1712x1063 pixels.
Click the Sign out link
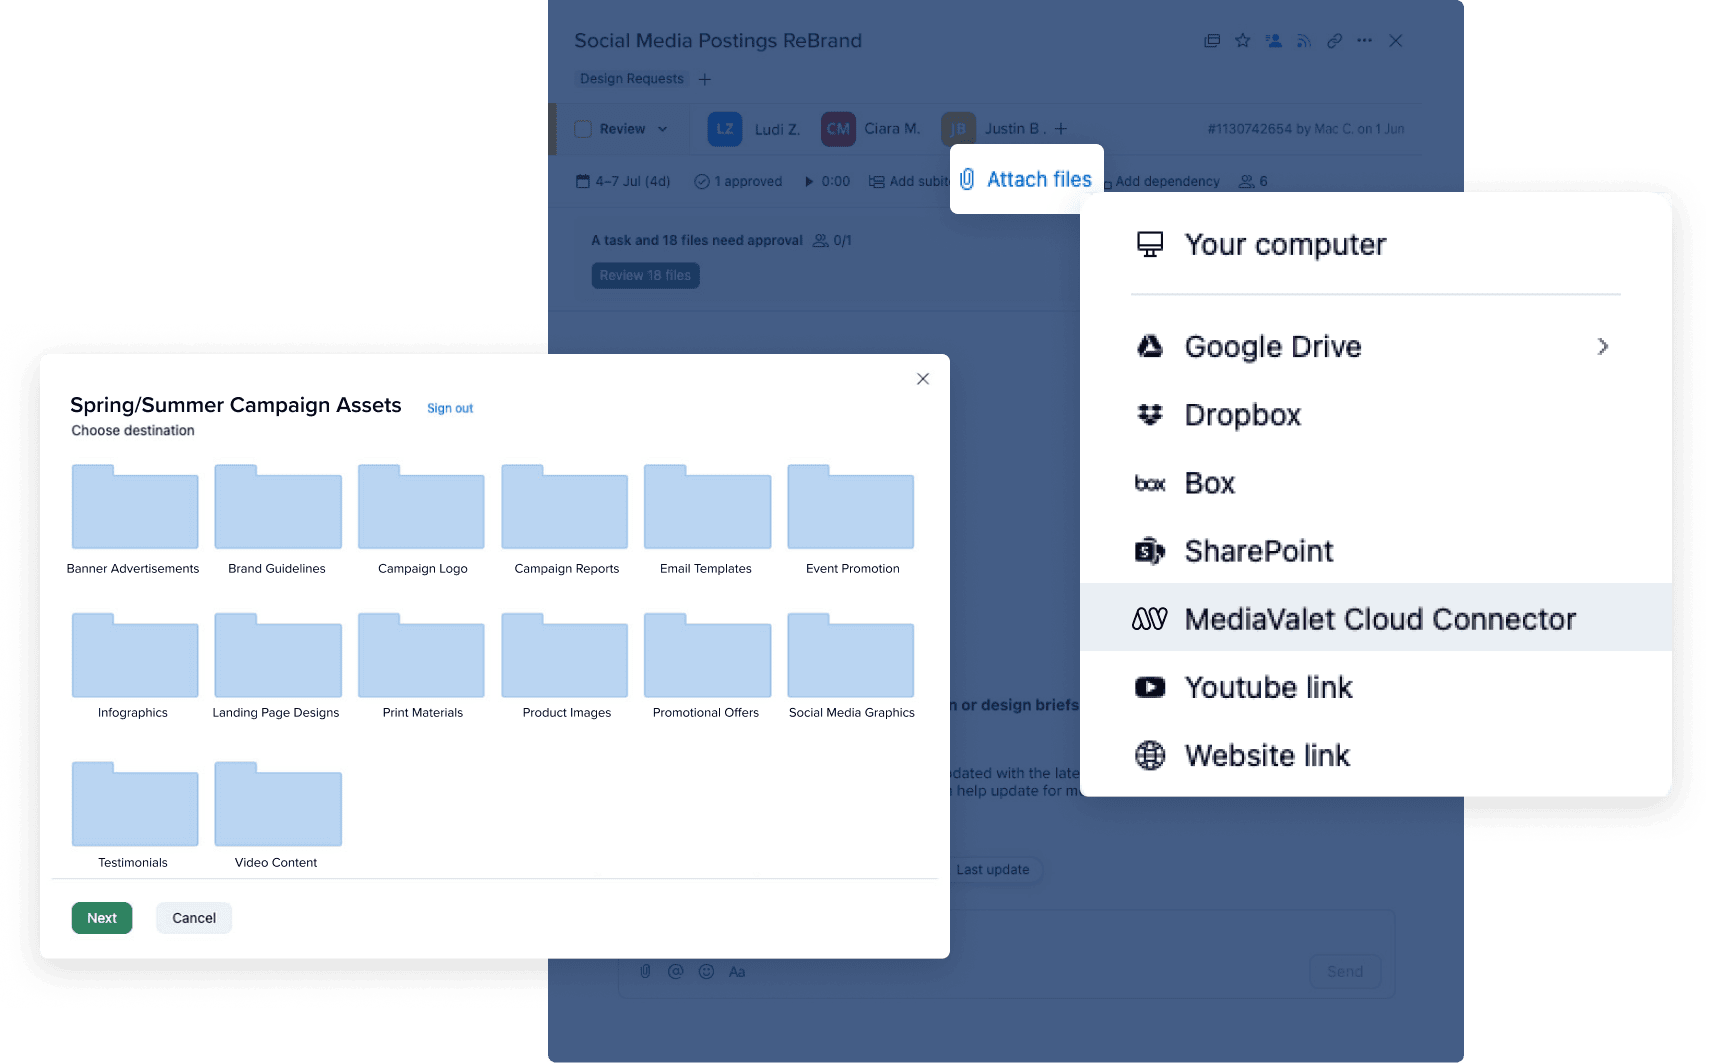[x=450, y=408]
